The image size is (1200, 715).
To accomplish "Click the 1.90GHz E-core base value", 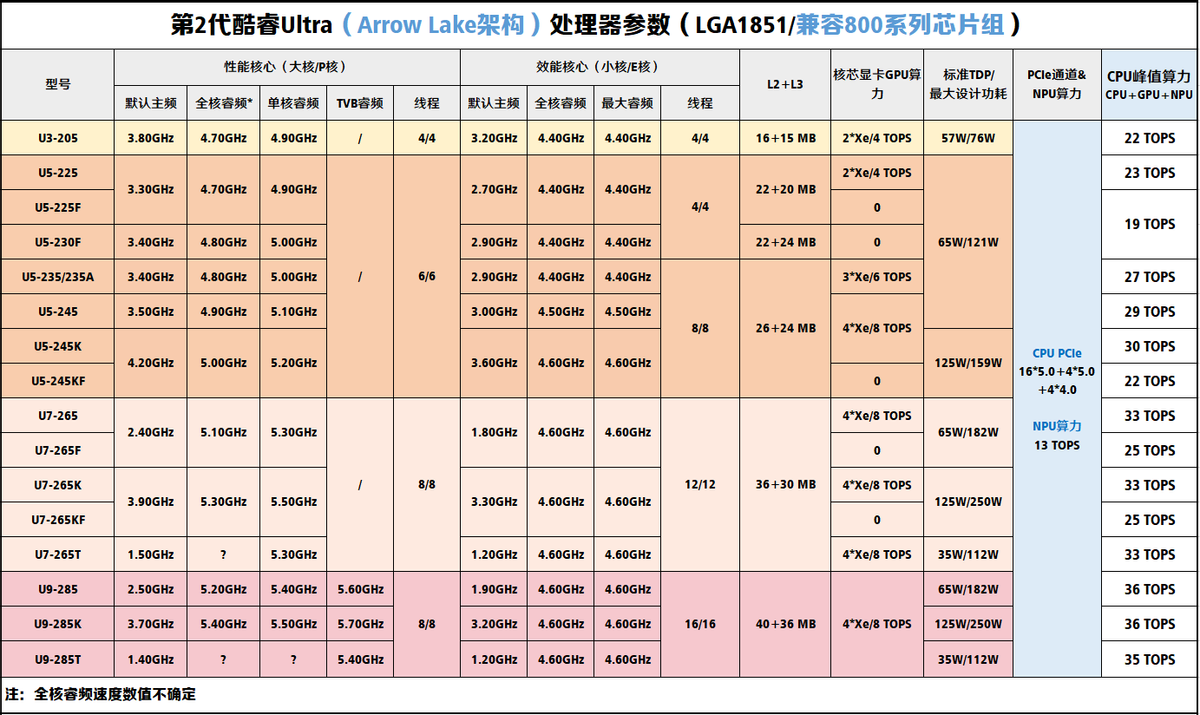I will [x=493, y=589].
